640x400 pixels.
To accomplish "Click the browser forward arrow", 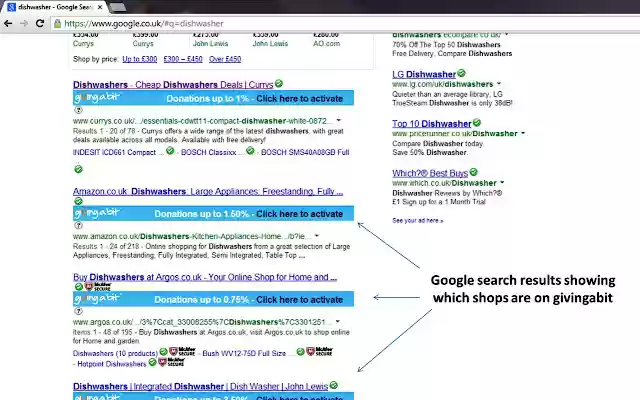I will [x=24, y=23].
